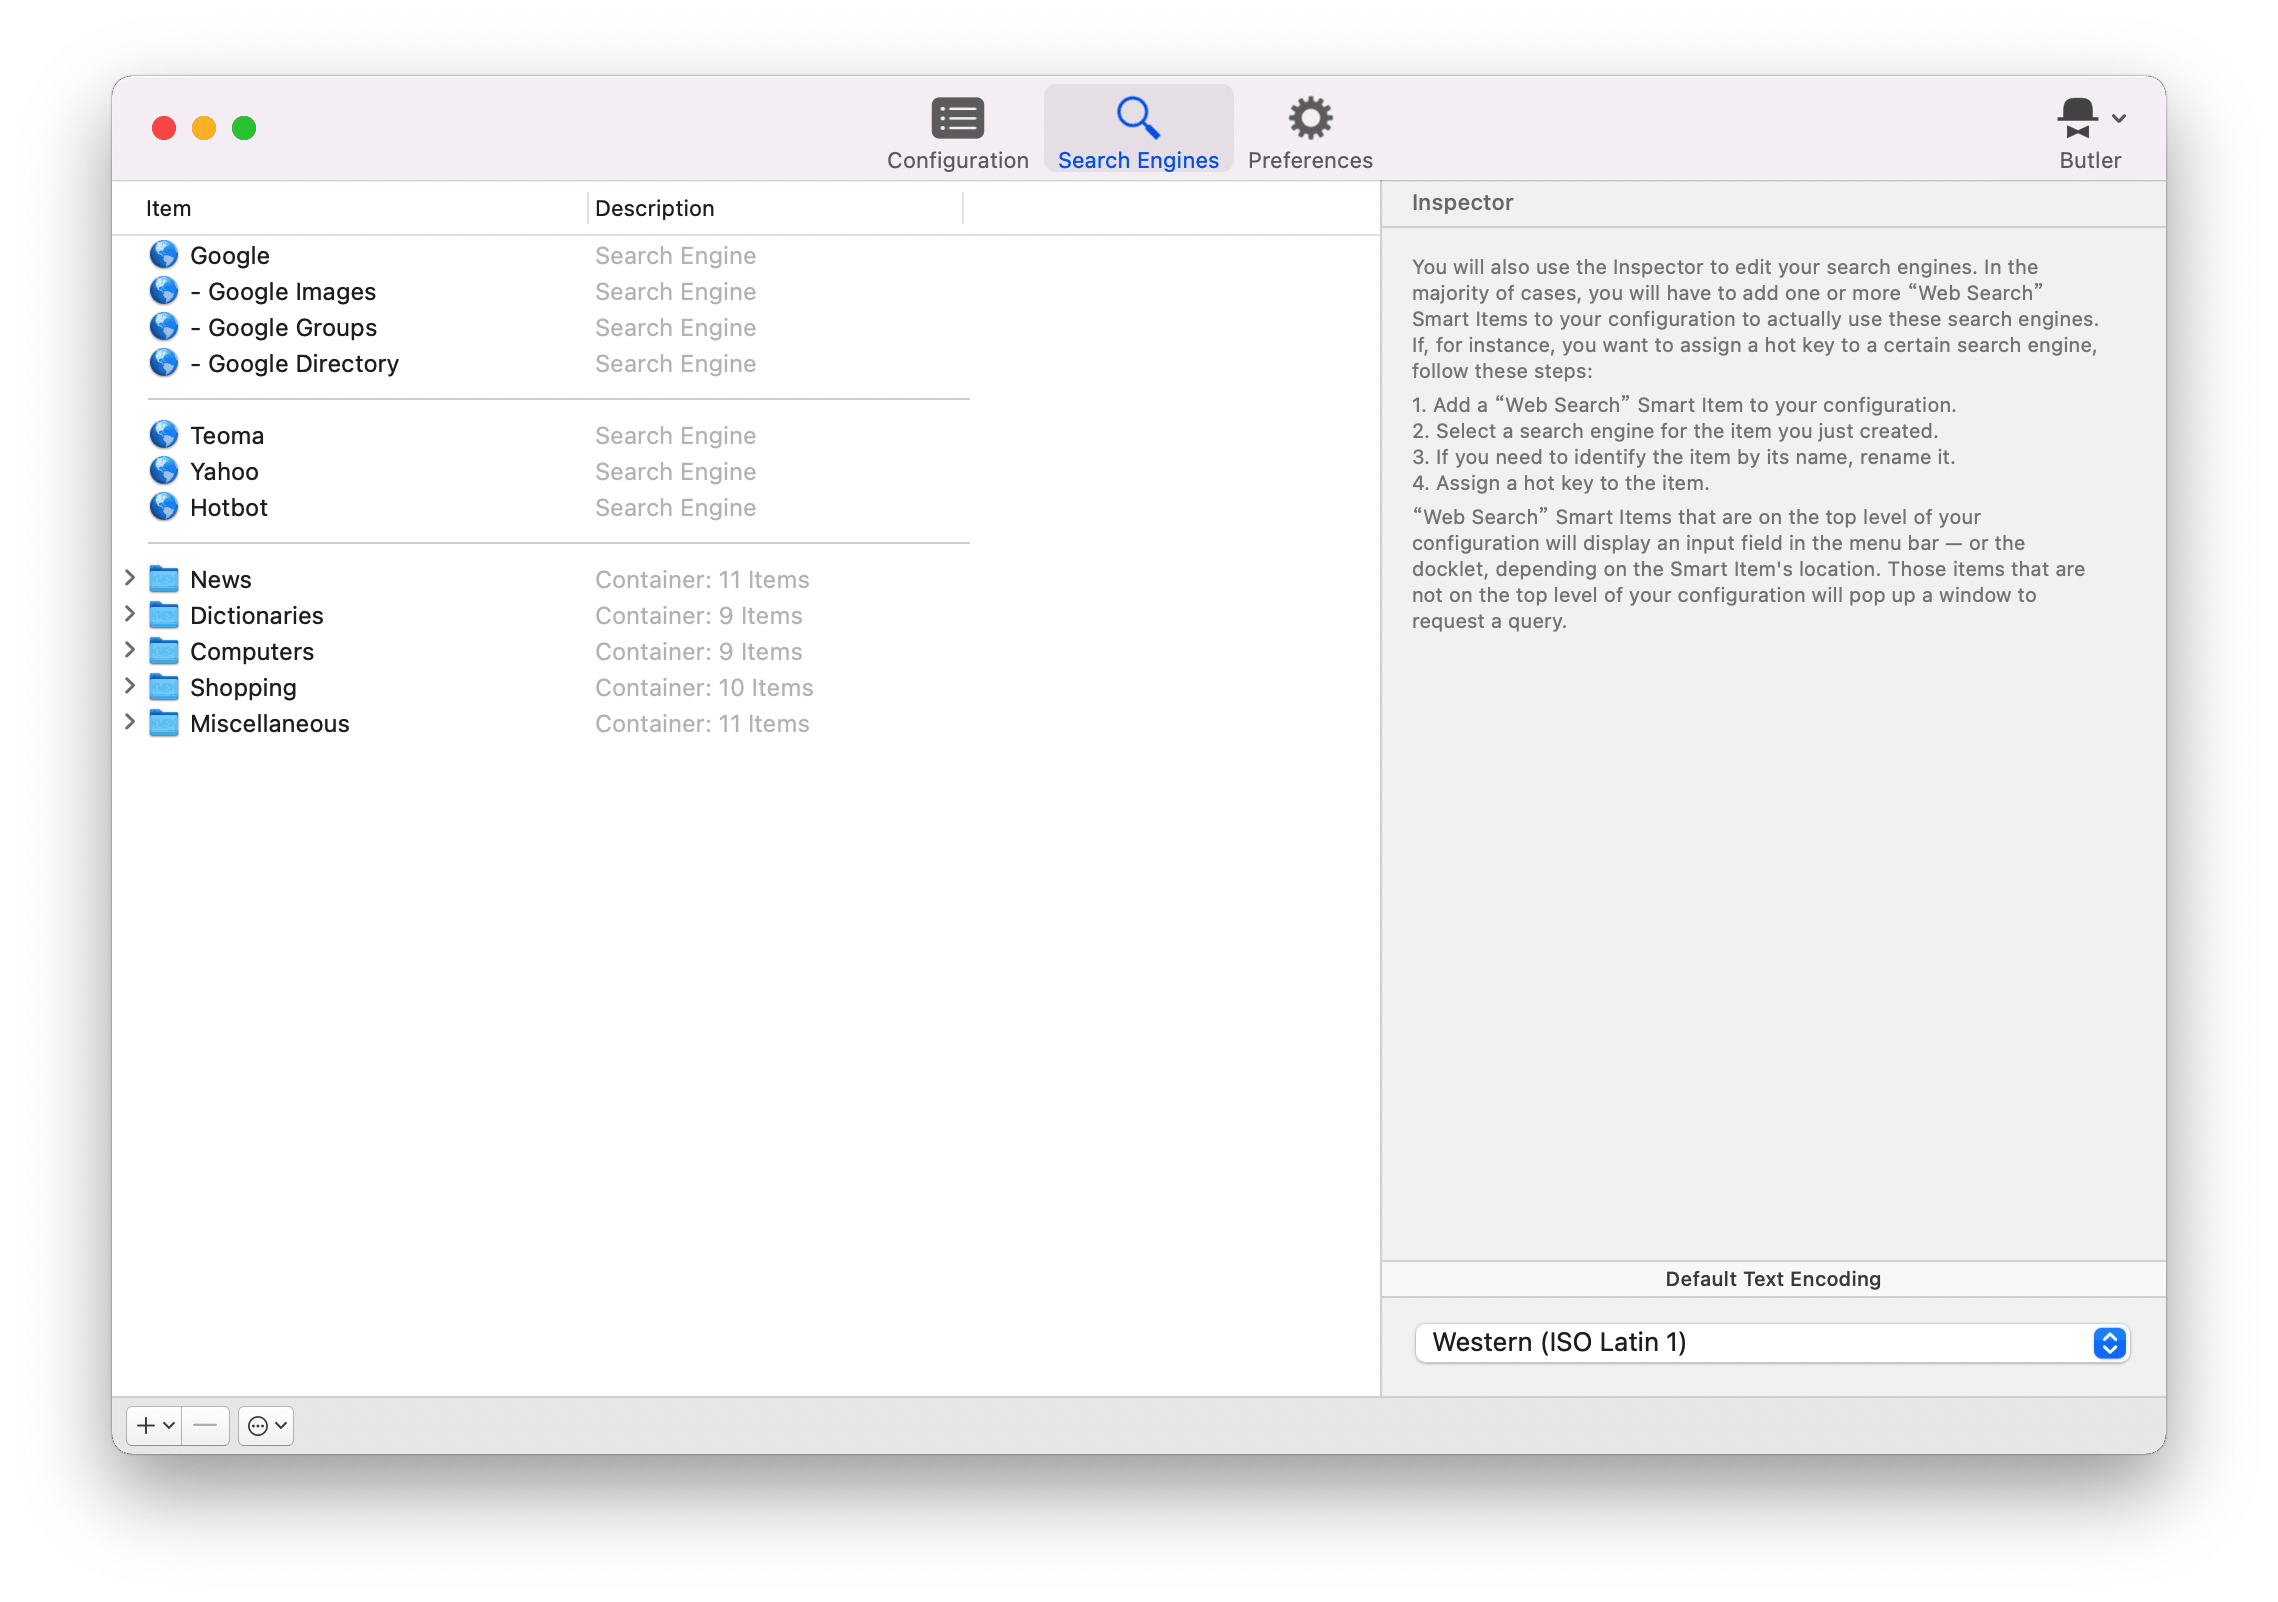Click the Shopping folder icon

pos(164,687)
